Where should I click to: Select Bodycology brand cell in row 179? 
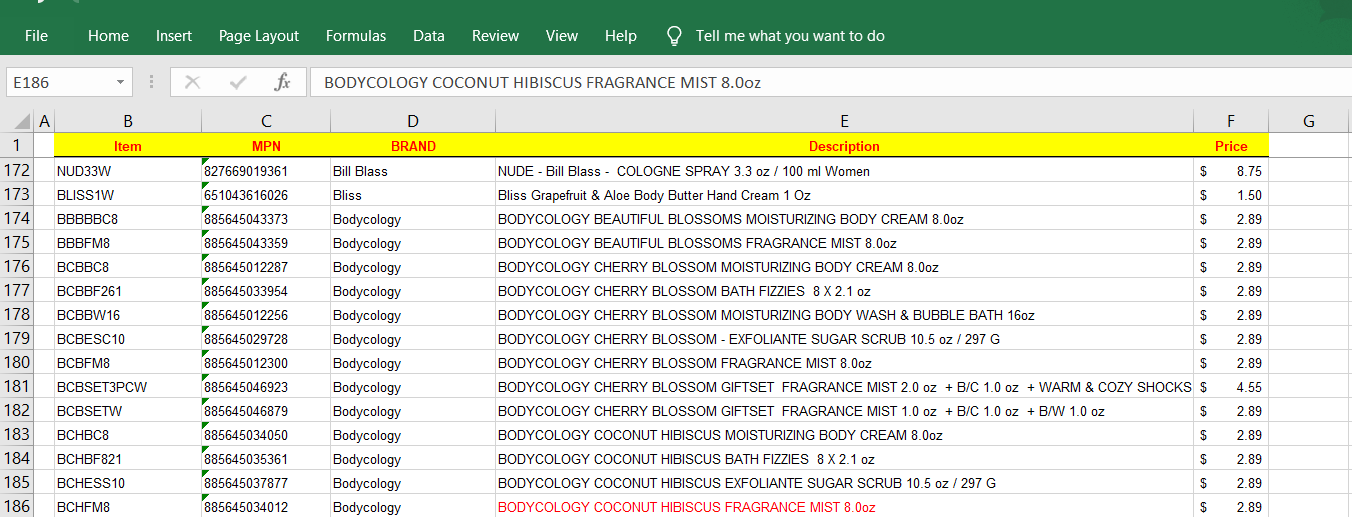pyautogui.click(x=413, y=339)
